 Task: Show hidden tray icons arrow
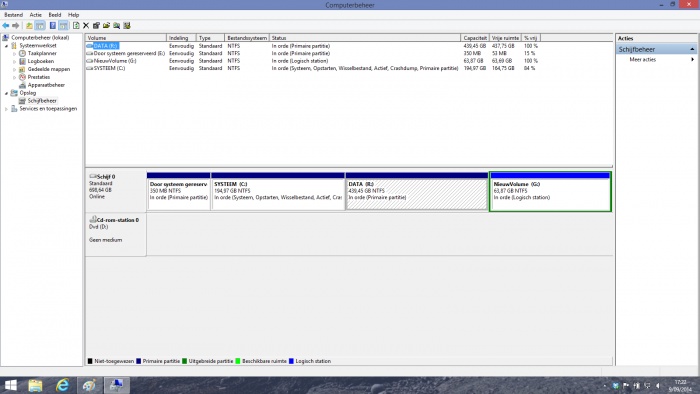click(x=605, y=386)
